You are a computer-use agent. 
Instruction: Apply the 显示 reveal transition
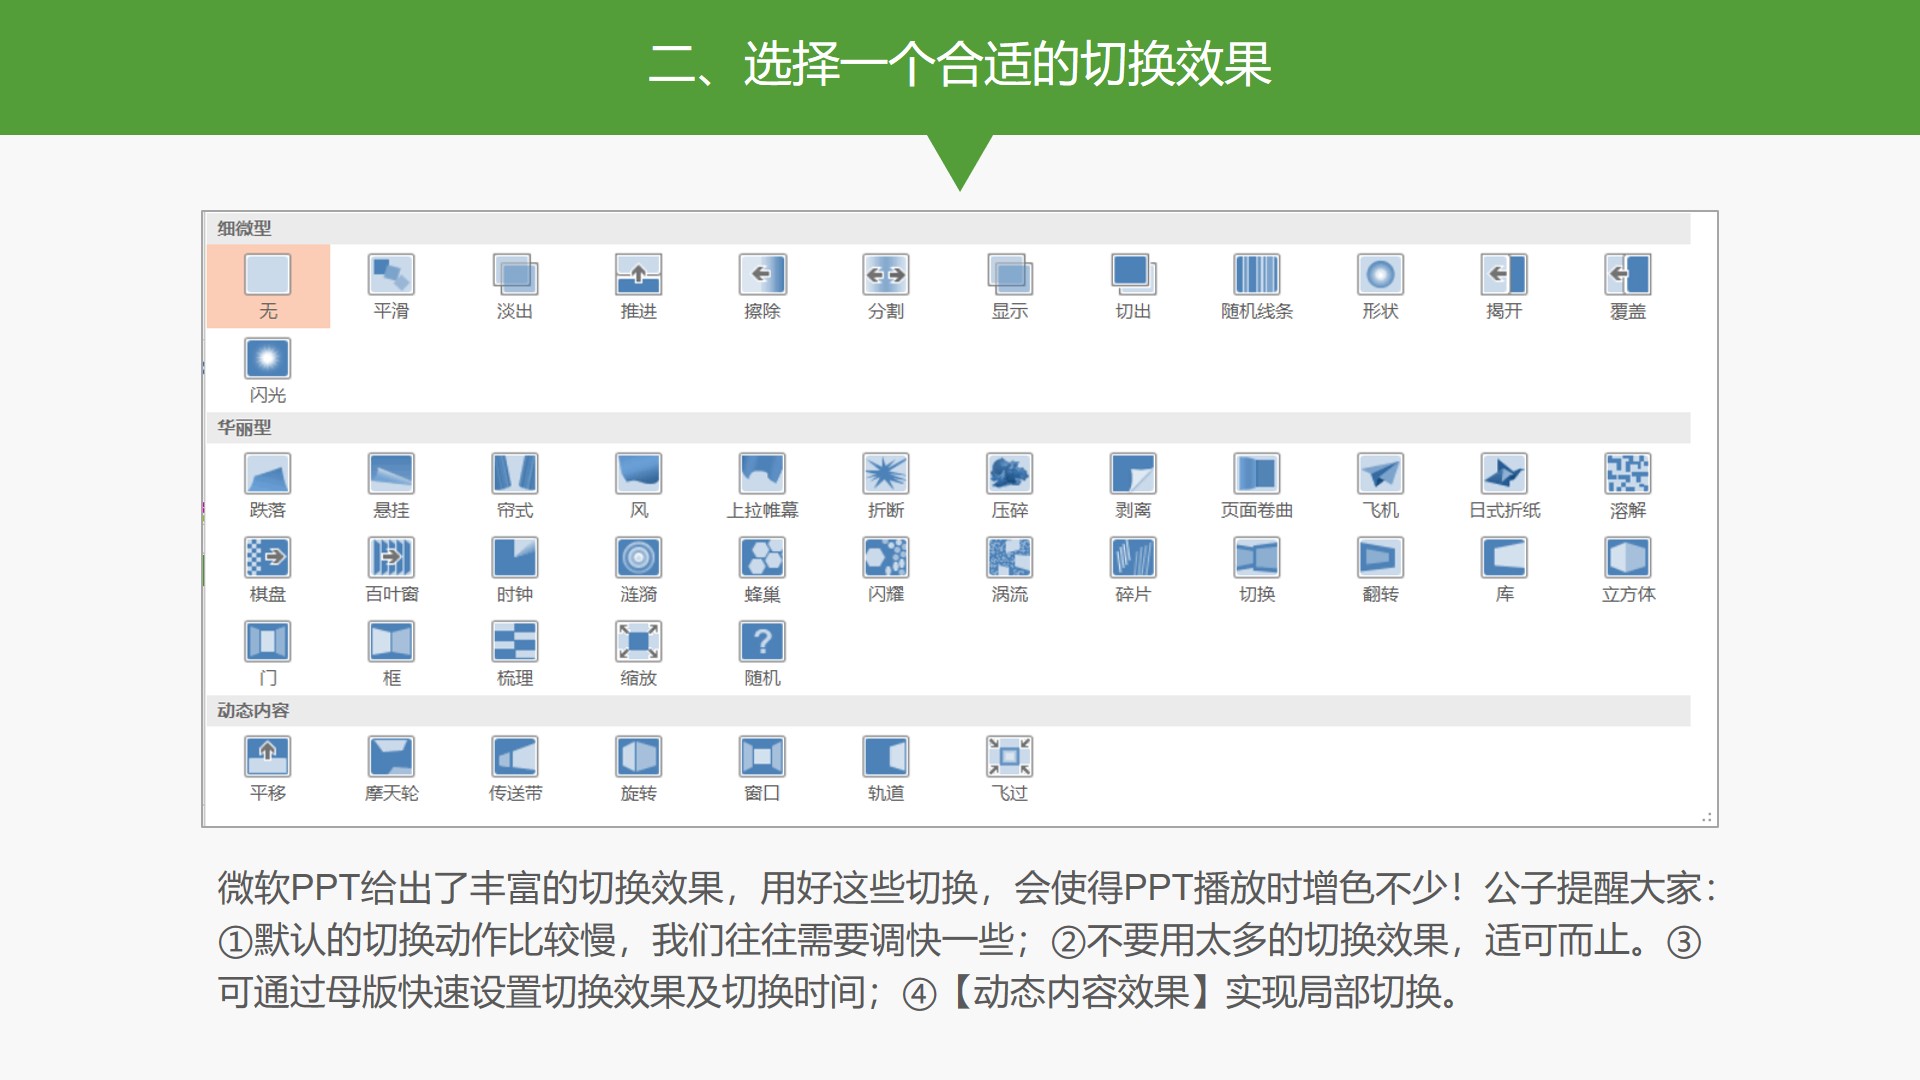(1010, 286)
